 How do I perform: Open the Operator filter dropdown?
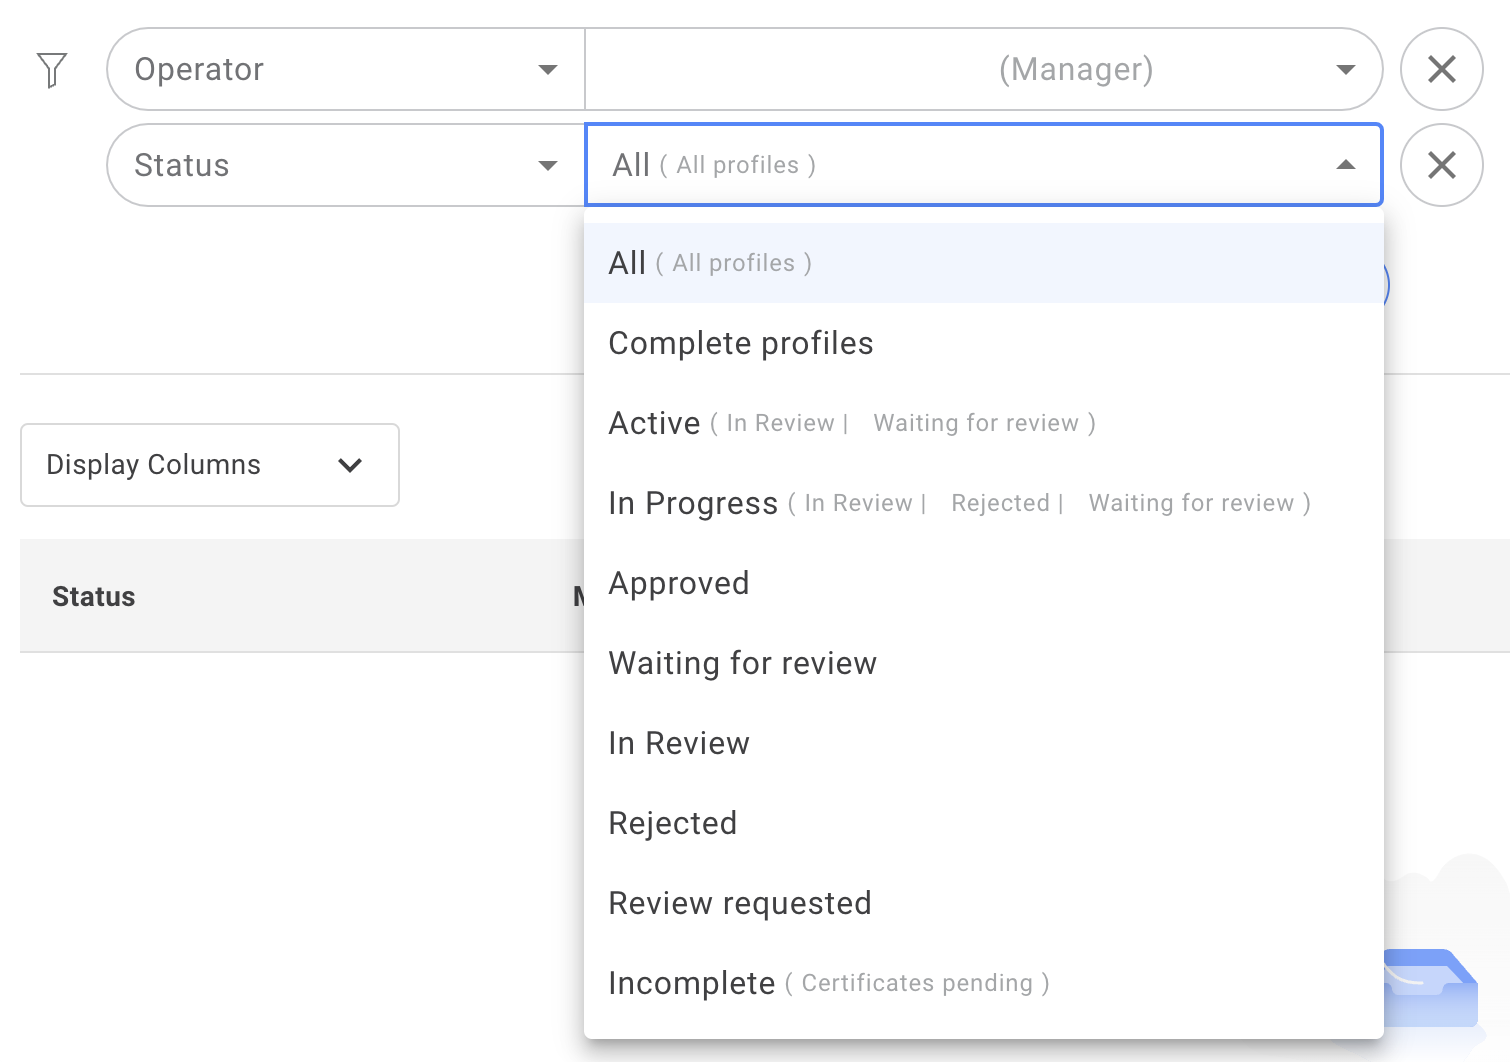[345, 69]
